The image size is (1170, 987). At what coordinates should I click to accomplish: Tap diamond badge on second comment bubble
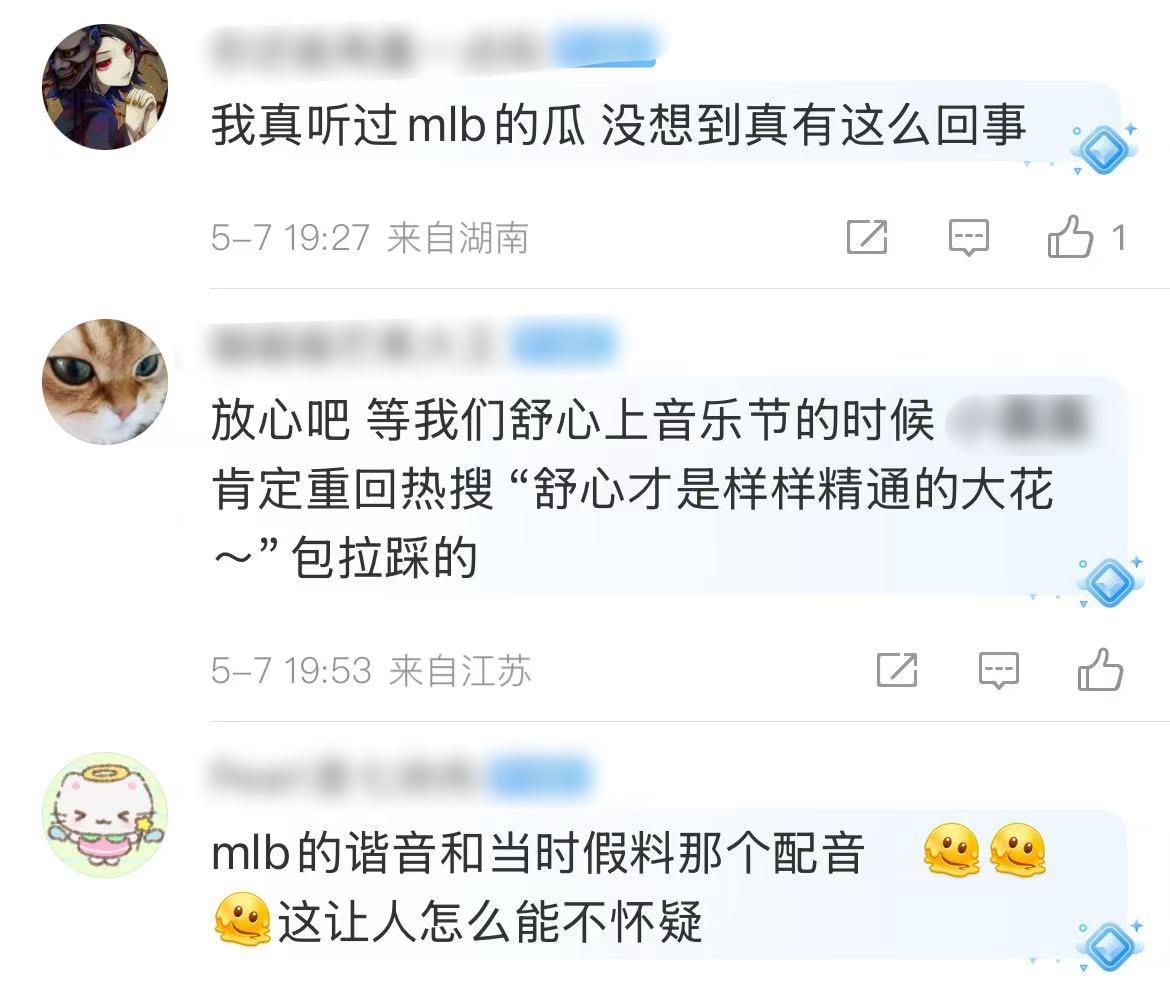pos(1108,580)
